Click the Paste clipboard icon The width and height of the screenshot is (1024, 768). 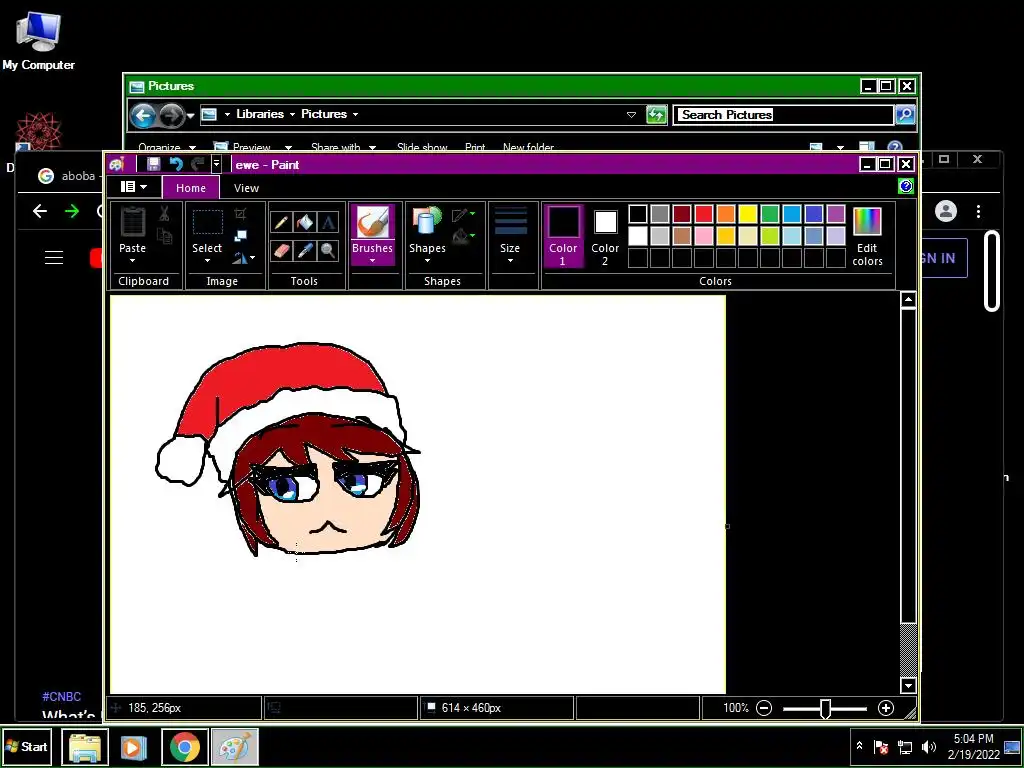pyautogui.click(x=133, y=222)
